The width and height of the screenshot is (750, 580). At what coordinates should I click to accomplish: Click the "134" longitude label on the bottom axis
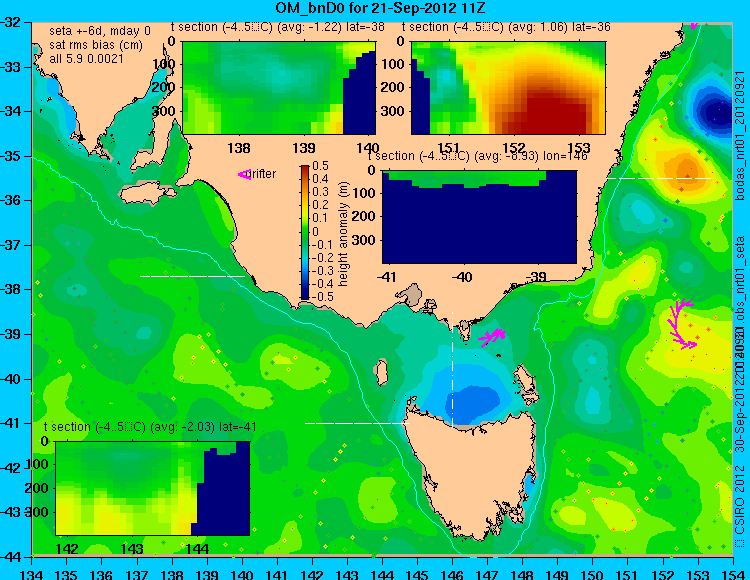pyautogui.click(x=33, y=574)
